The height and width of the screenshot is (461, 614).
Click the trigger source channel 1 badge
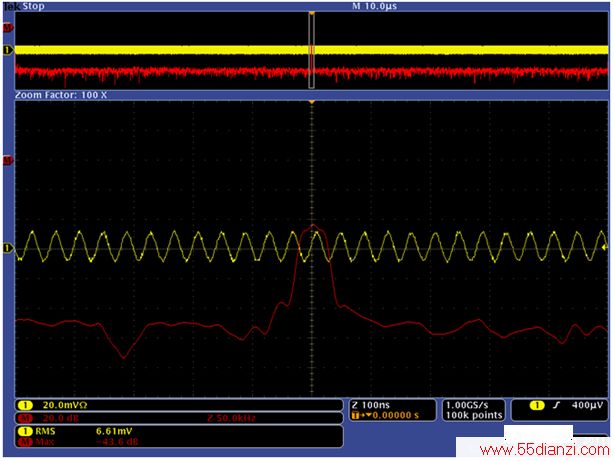coord(537,405)
